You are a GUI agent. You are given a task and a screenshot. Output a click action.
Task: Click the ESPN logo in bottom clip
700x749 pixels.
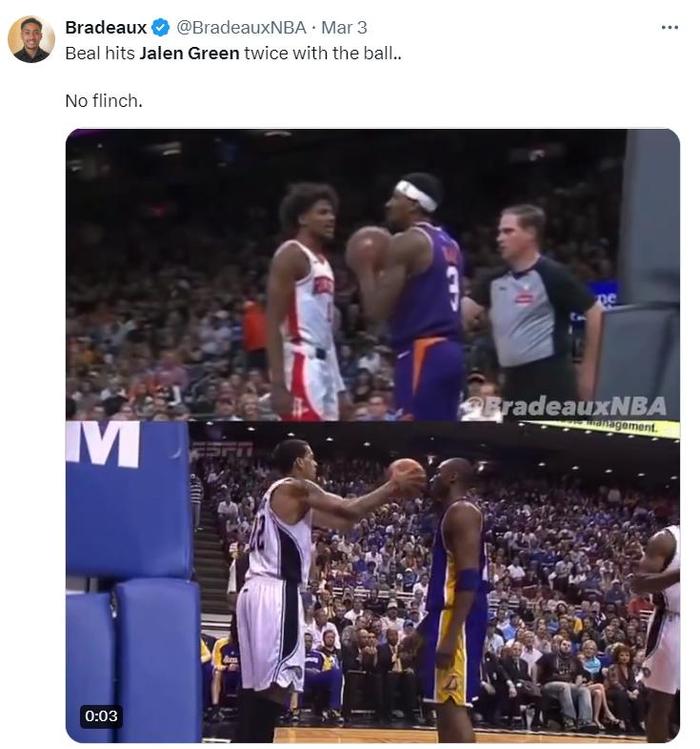tap(221, 449)
